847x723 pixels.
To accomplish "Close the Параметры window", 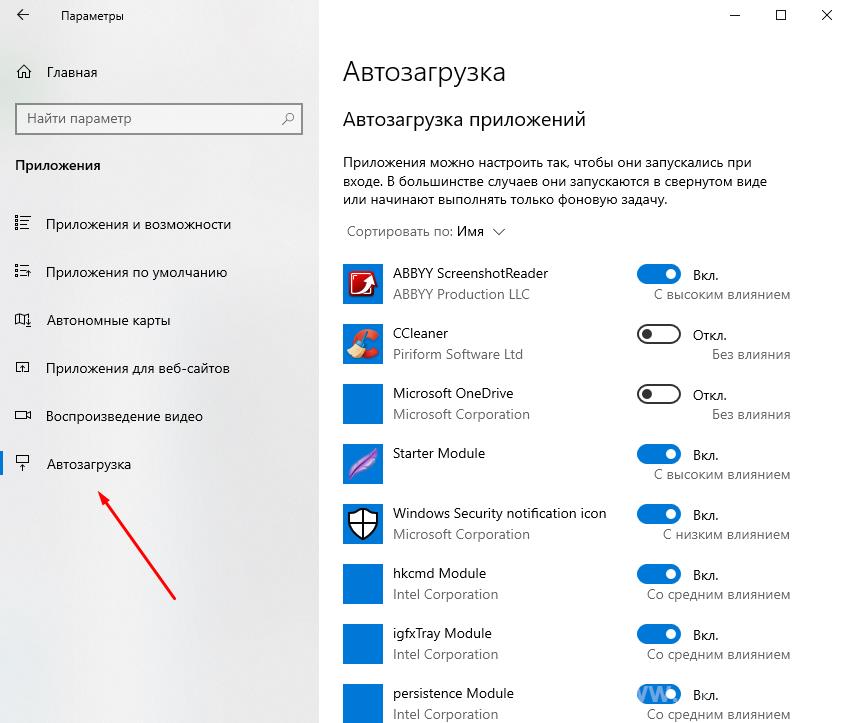I will tap(826, 15).
